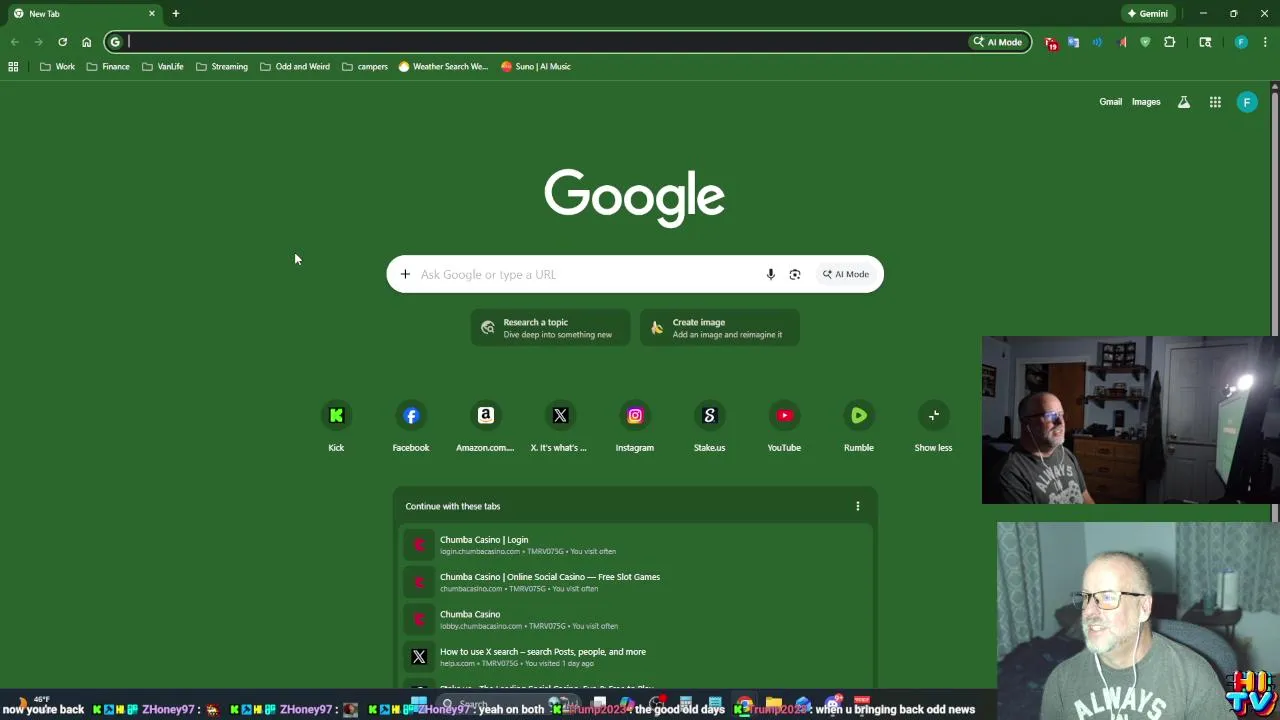This screenshot has height=720, width=1280.
Task: Expand the campers bookmarks folder
Action: (365, 67)
